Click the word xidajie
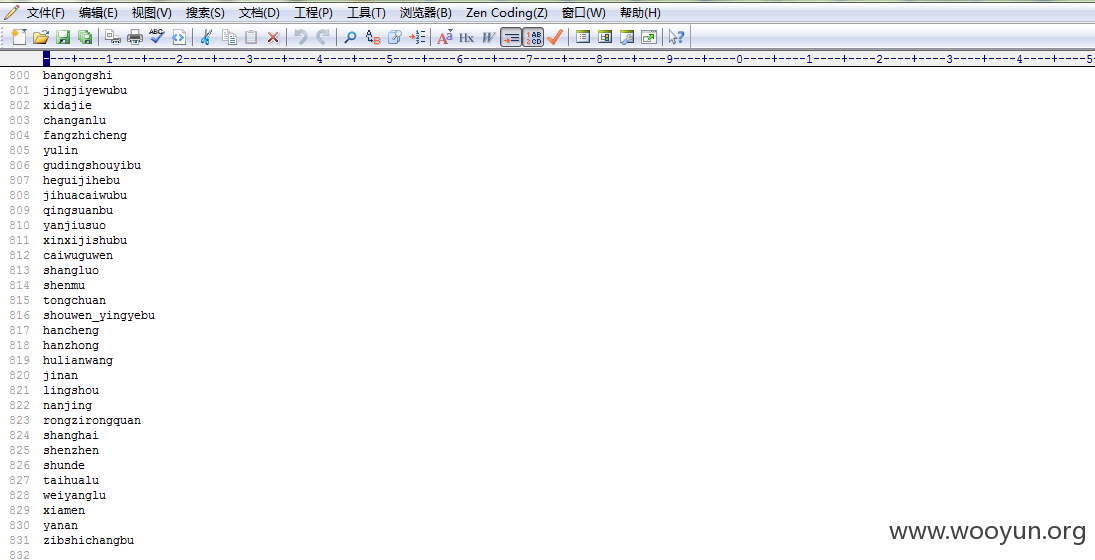 pos(67,105)
